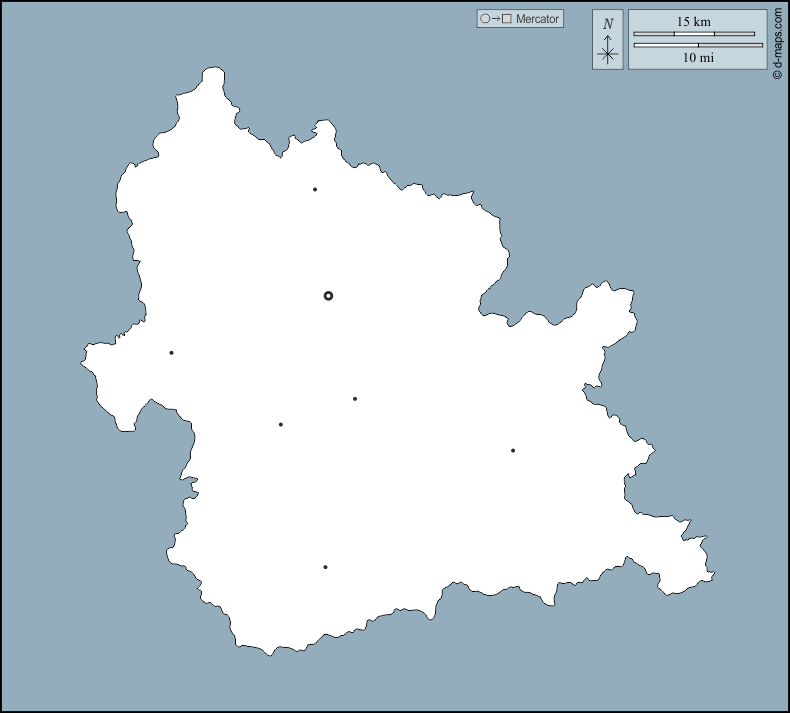Select the easternmost city dot
This screenshot has width=790, height=713.
[x=513, y=450]
